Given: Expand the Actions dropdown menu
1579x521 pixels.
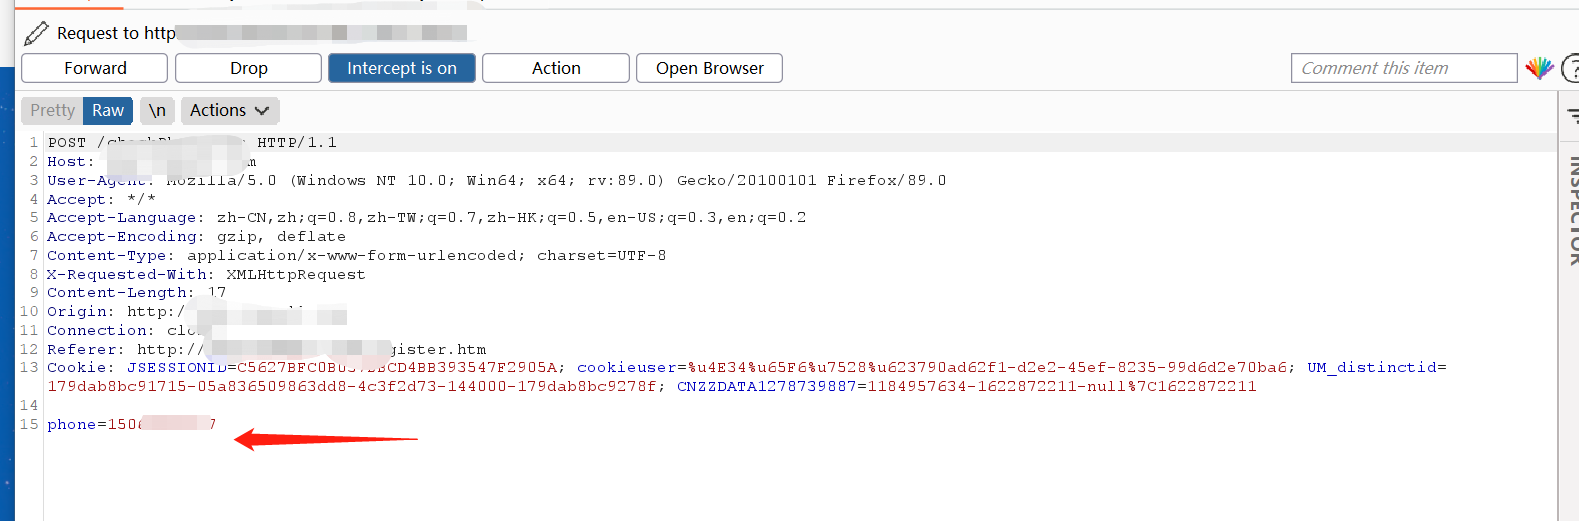Looking at the screenshot, I should click(x=229, y=110).
